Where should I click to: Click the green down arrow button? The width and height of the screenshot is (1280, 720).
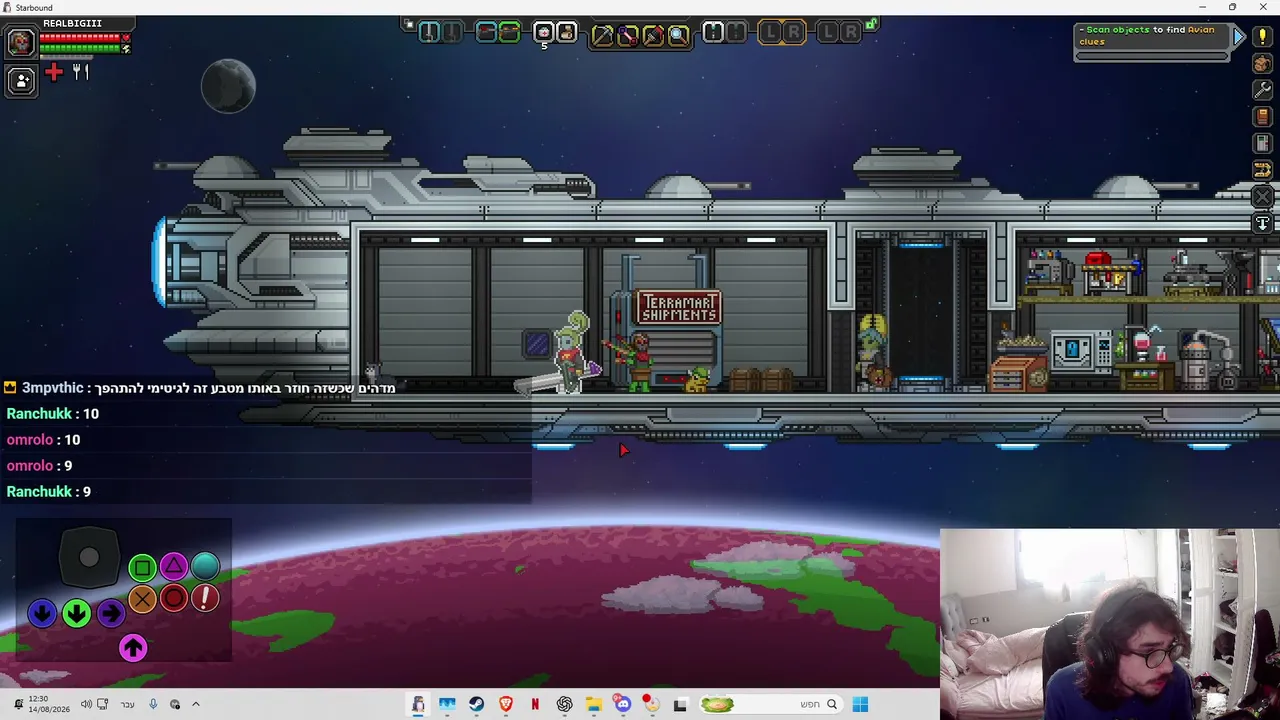[x=76, y=612]
